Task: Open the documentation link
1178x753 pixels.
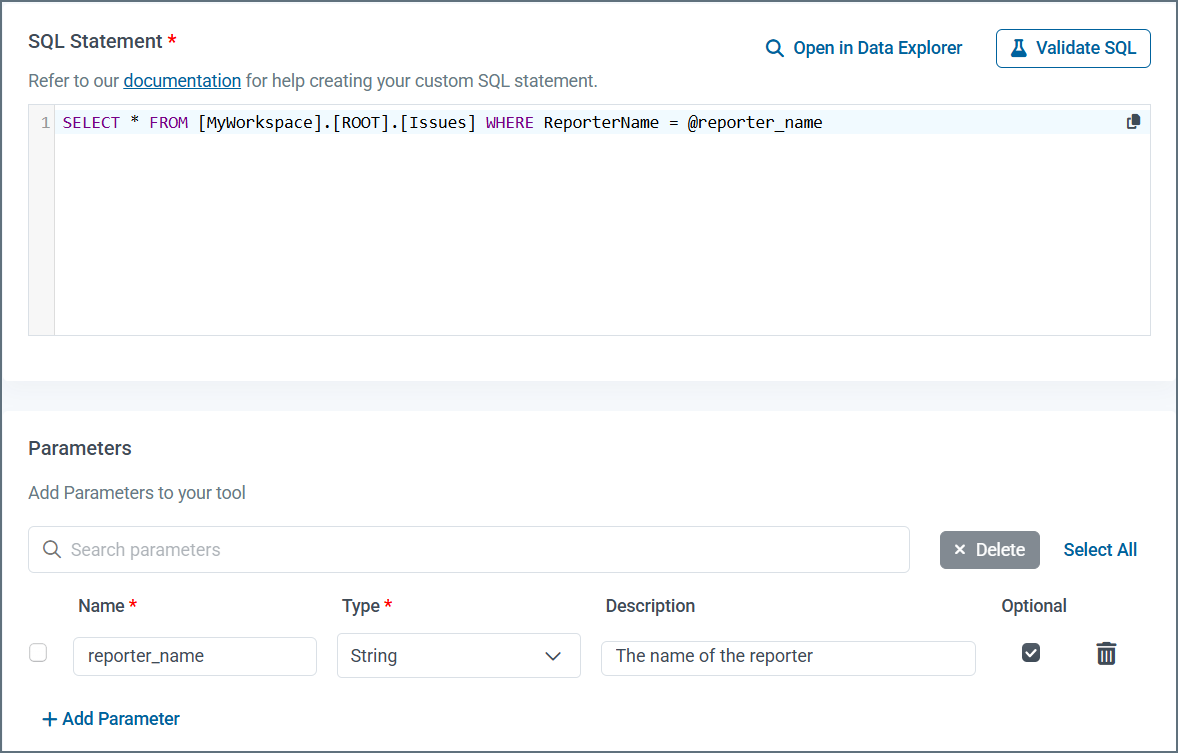Action: [182, 80]
